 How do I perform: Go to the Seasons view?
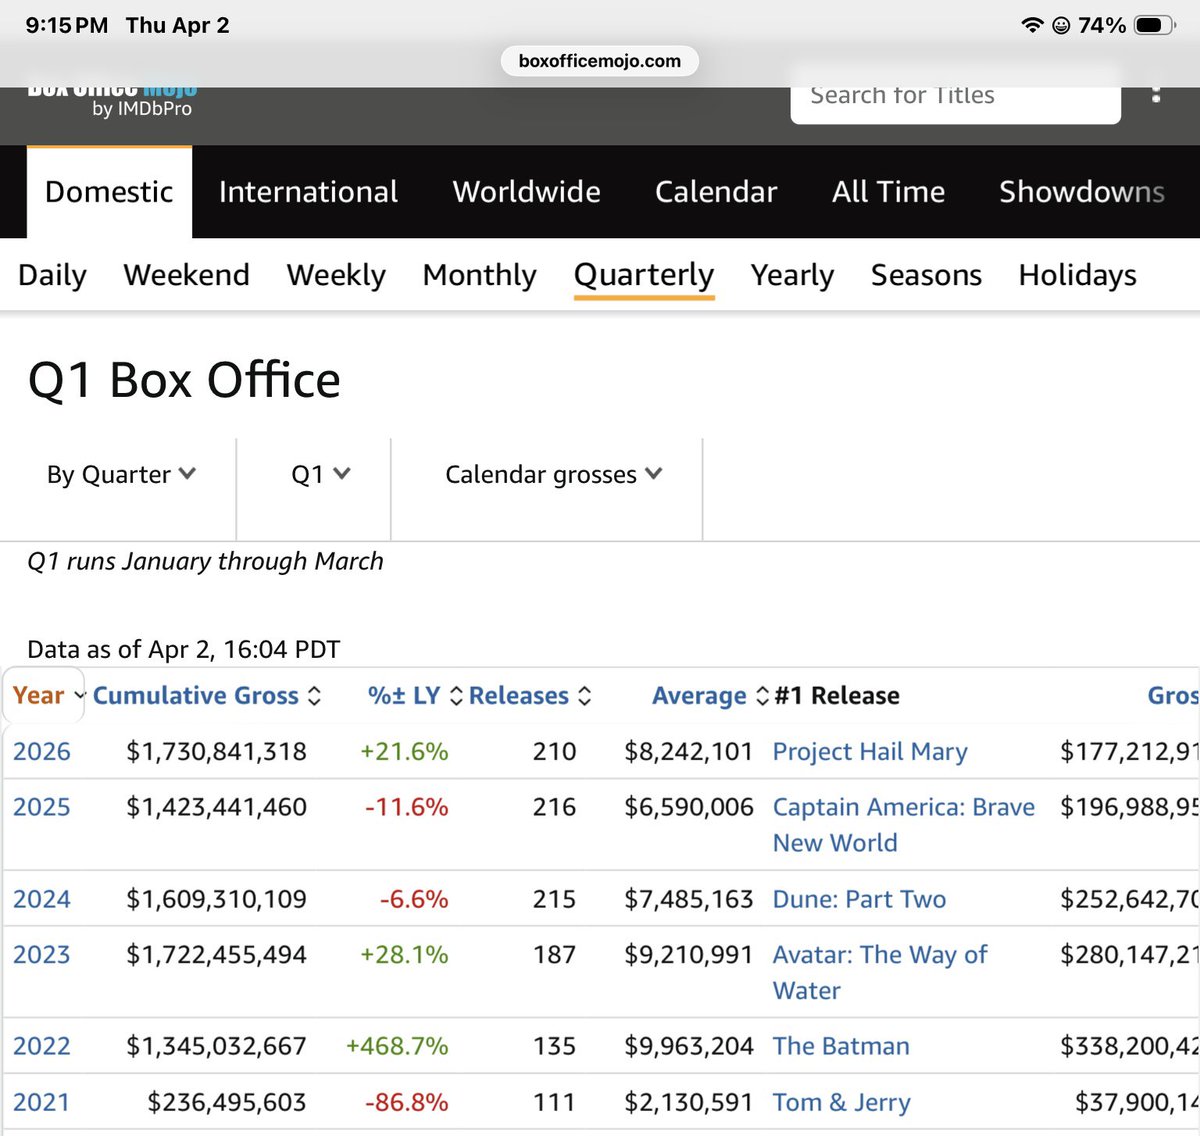point(926,275)
